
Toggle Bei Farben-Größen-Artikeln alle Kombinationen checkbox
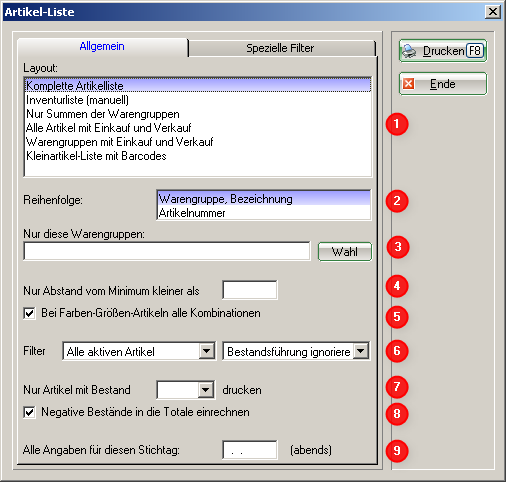[x=30, y=313]
